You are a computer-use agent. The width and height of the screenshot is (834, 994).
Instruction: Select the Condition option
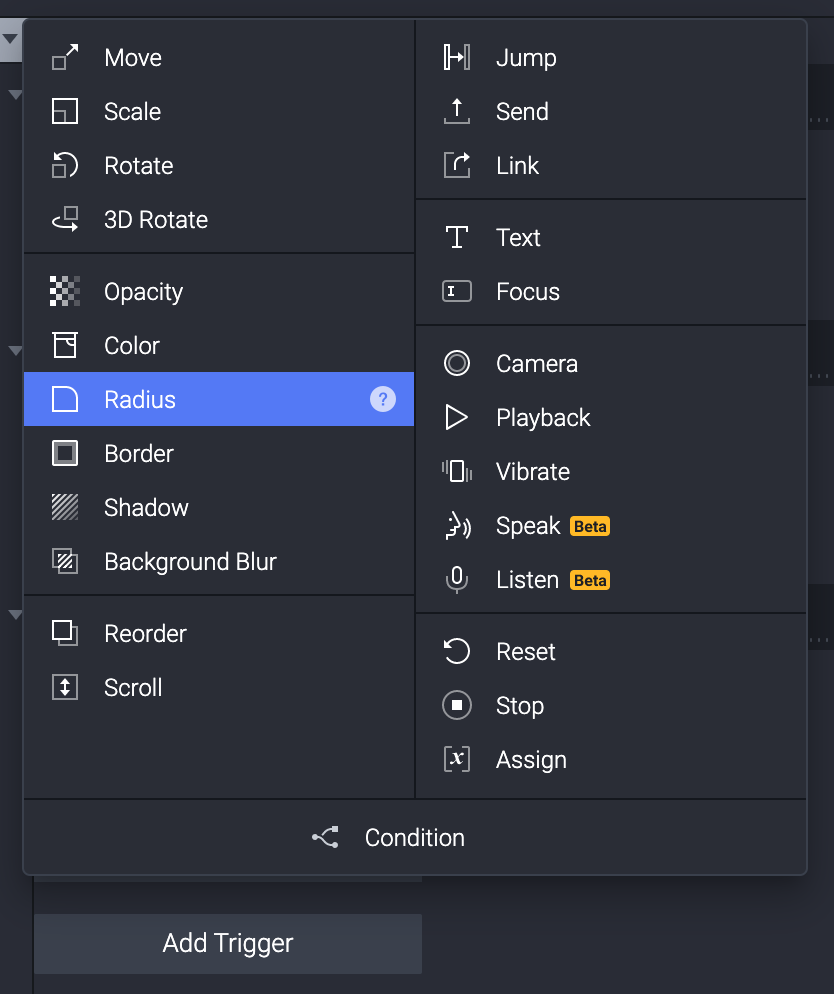(x=414, y=838)
